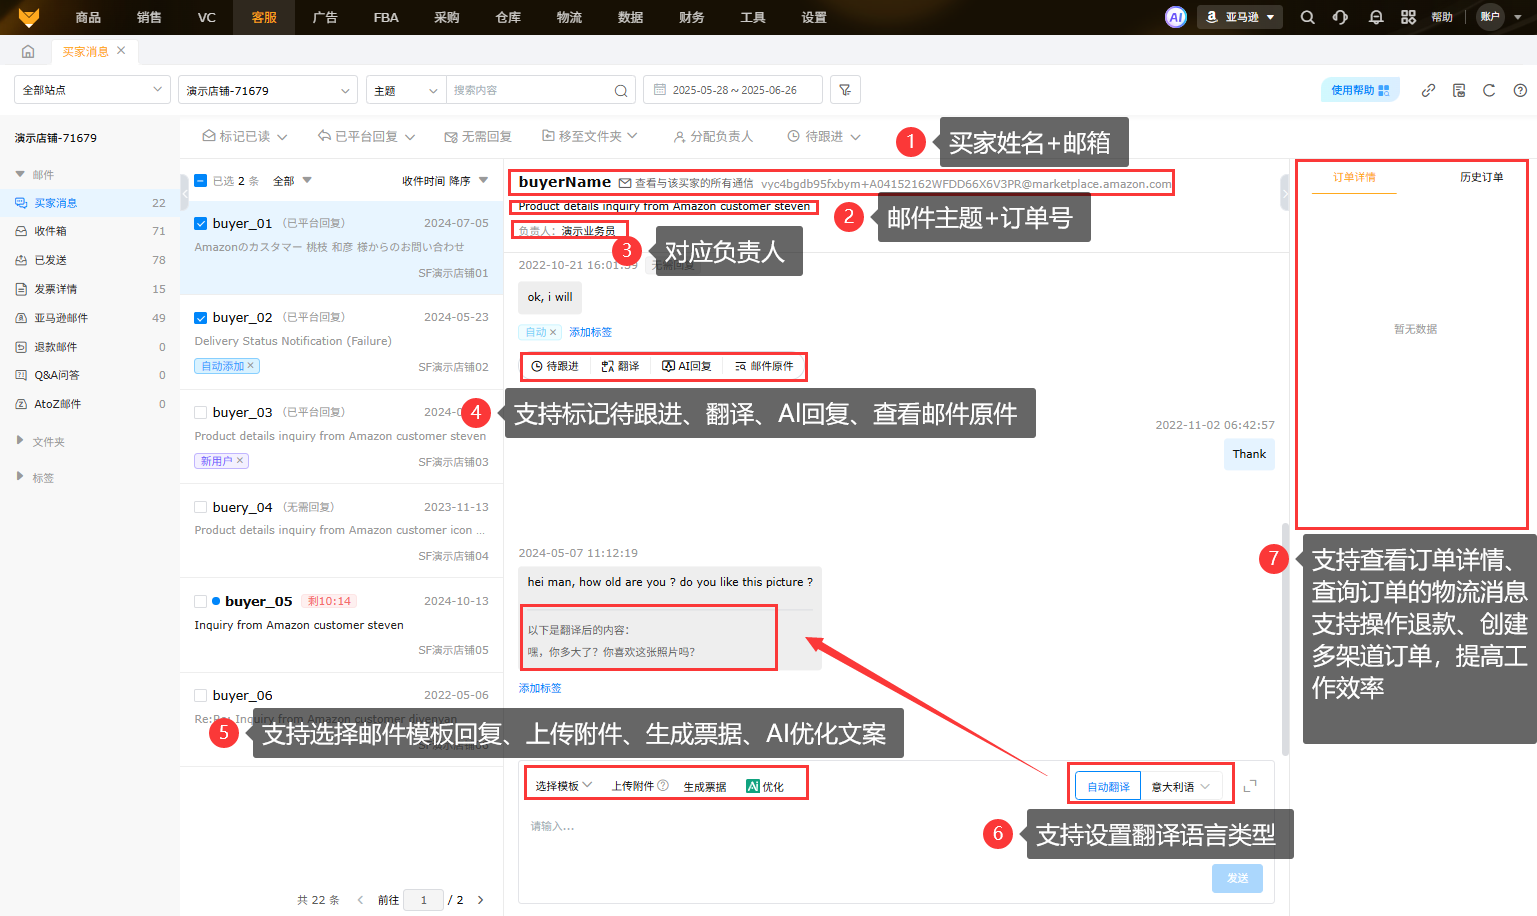Mark the message as 待跟进 in message actions

[x=555, y=366]
